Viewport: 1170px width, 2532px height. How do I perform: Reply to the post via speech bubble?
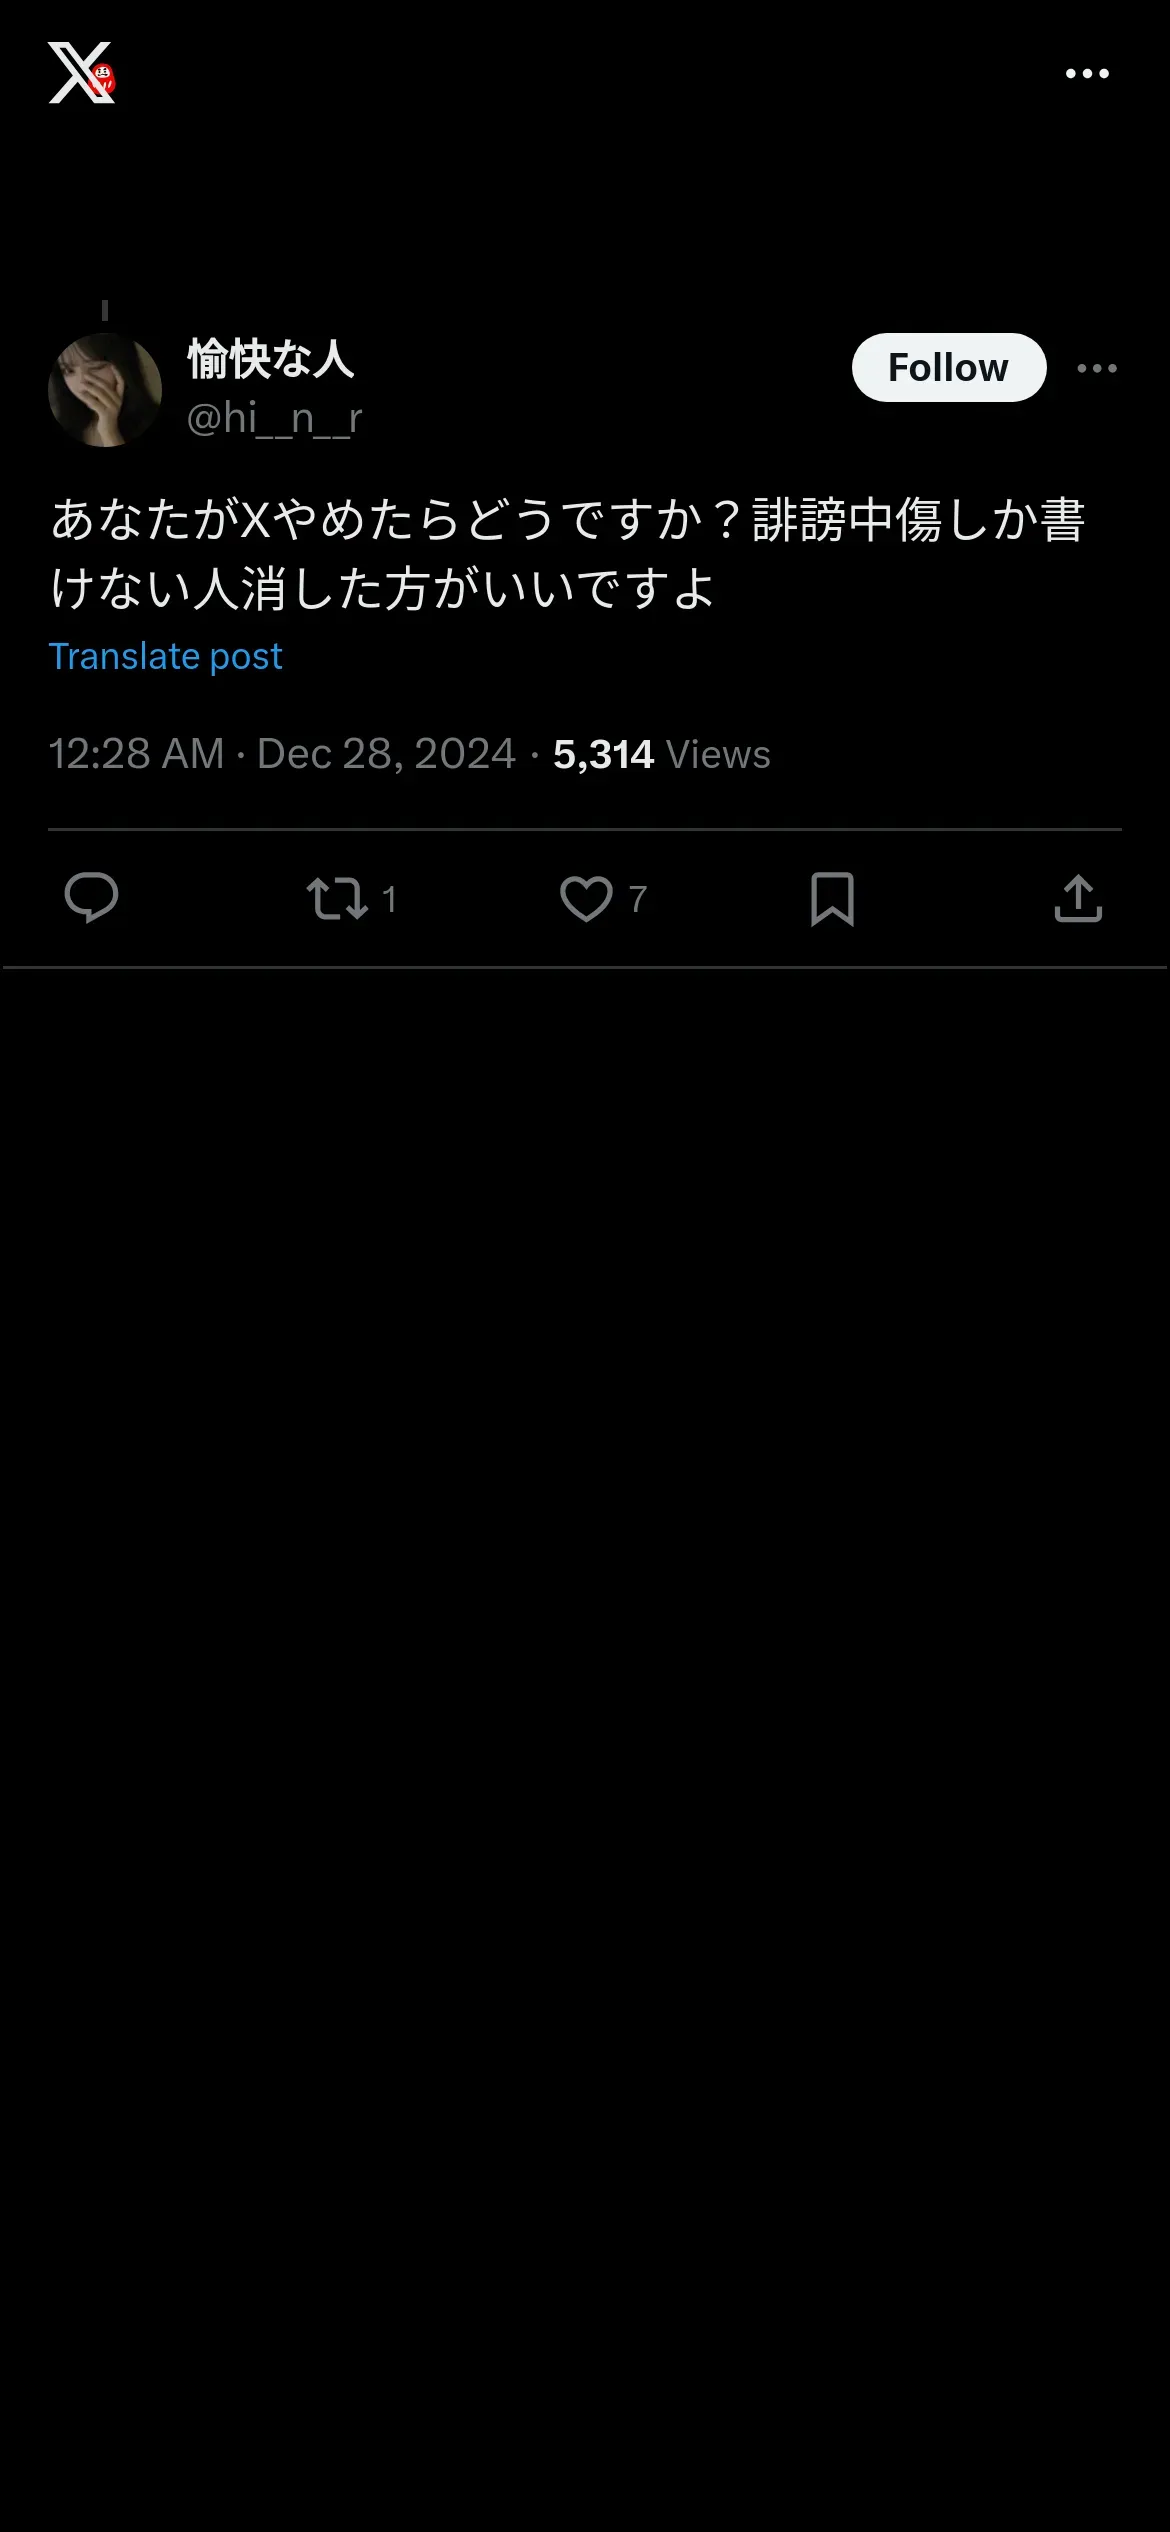(91, 898)
